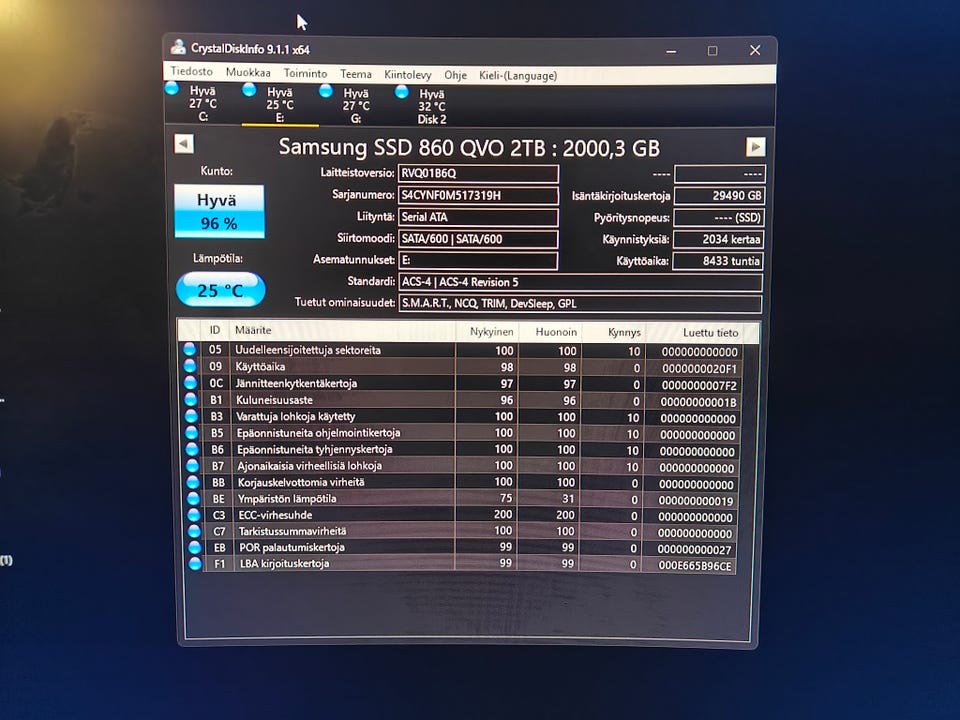Click the supported features field S.M.A.R.T., NCQ, TRIM
Viewport: 960px width, 720px height.
coord(580,304)
